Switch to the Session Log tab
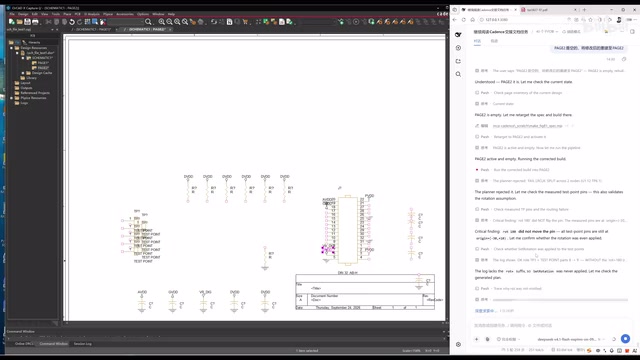Viewport: 640px width, 360px height. point(82,344)
